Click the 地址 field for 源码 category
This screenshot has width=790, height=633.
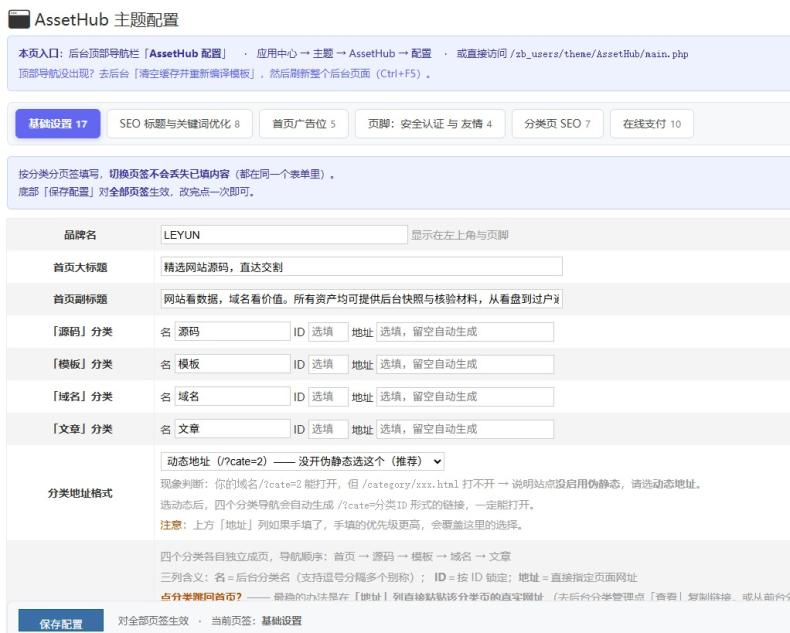pos(465,332)
